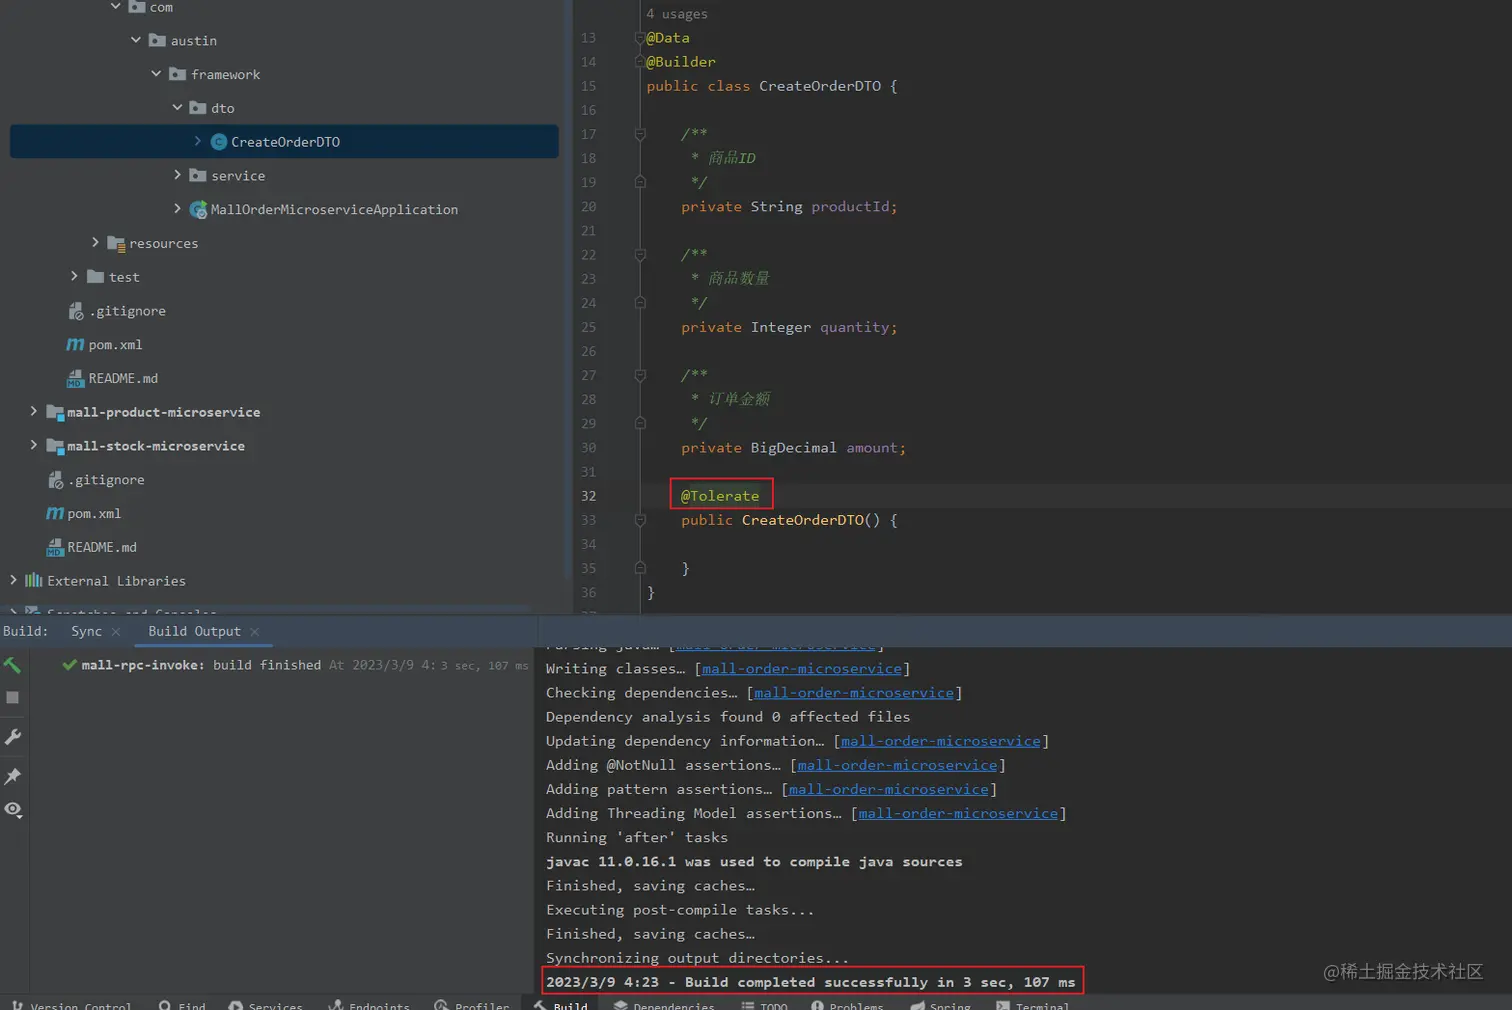Expand External Libraries

tap(13, 580)
